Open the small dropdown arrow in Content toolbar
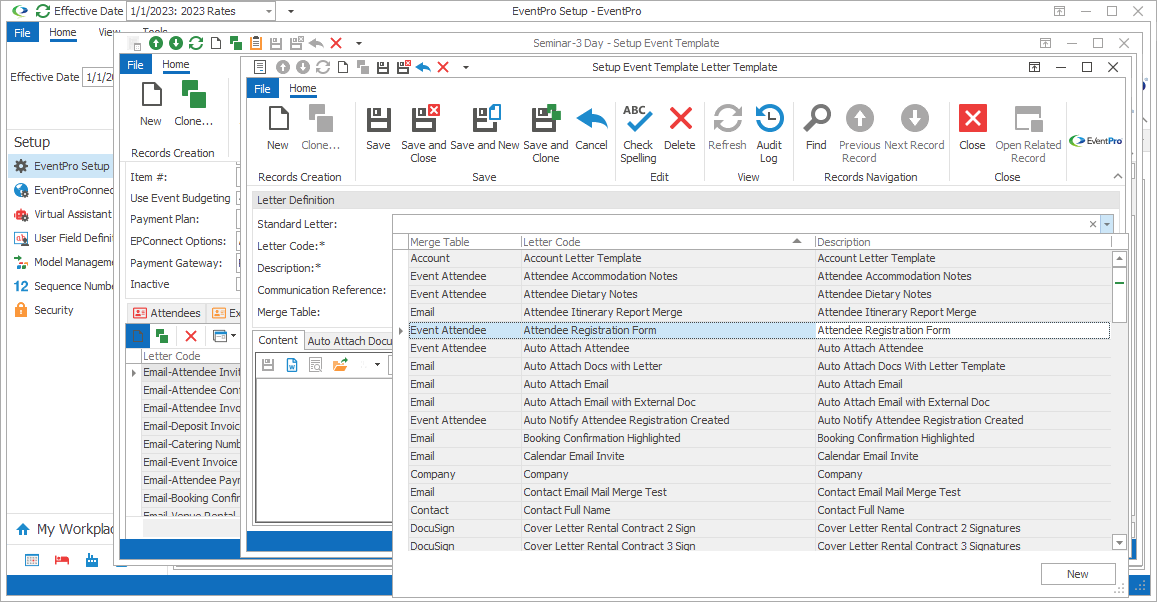 pos(377,364)
